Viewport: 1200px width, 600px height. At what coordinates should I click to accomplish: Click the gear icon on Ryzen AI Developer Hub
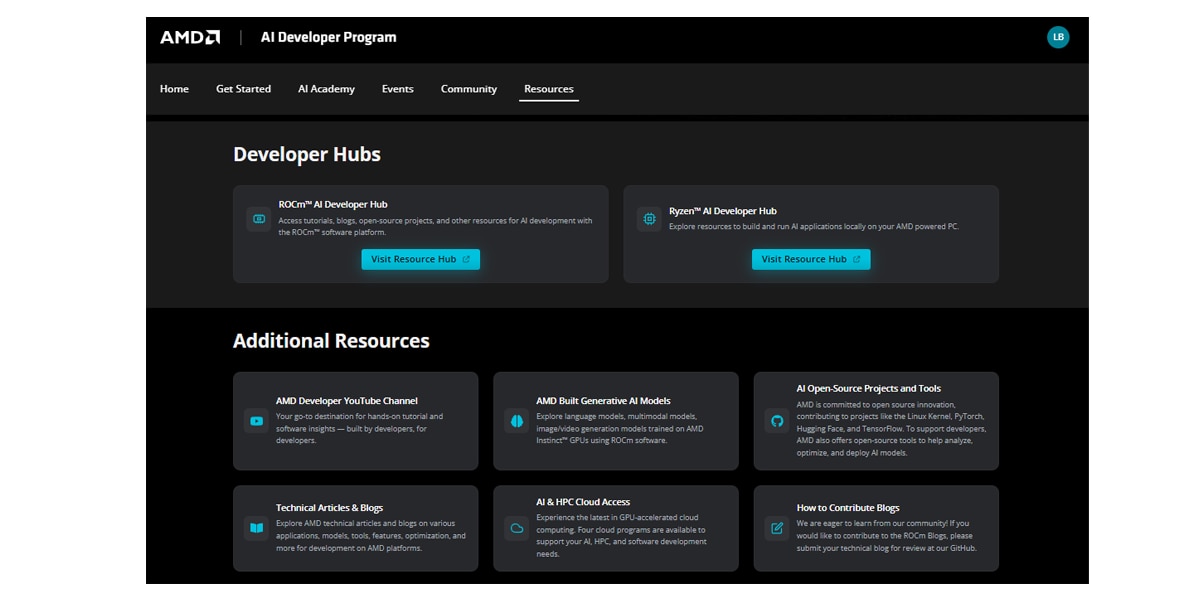coord(648,218)
